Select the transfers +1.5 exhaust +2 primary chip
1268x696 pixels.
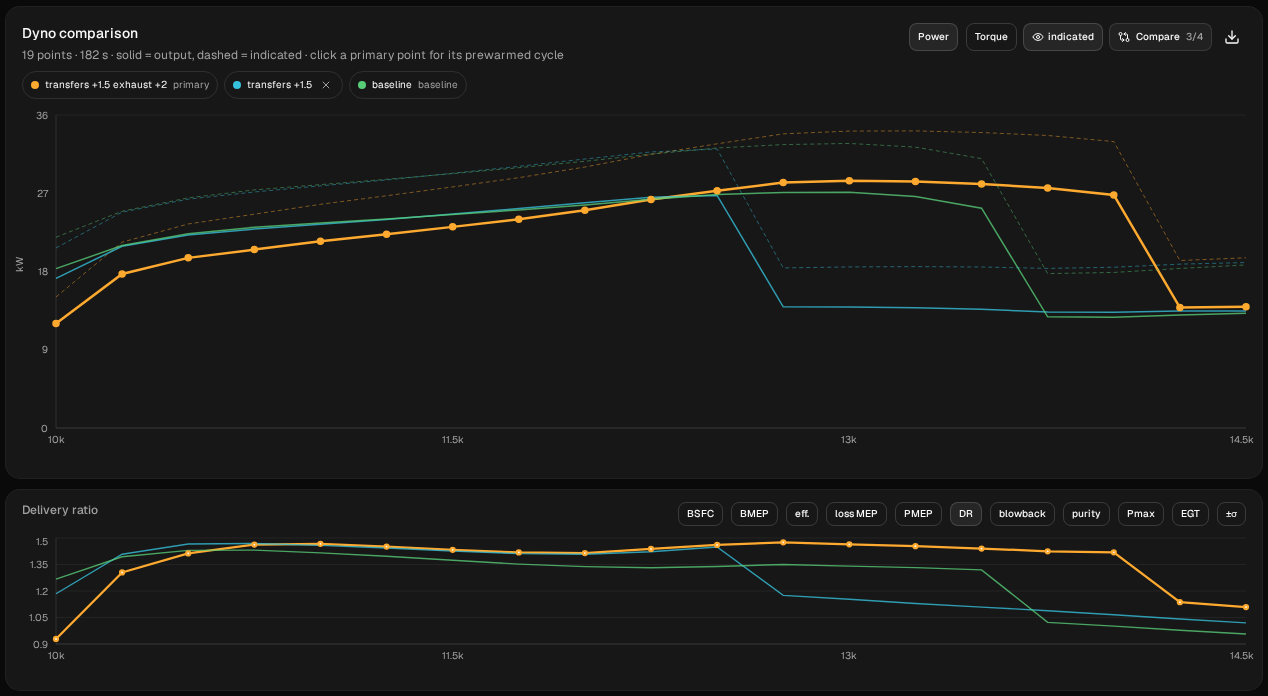120,85
